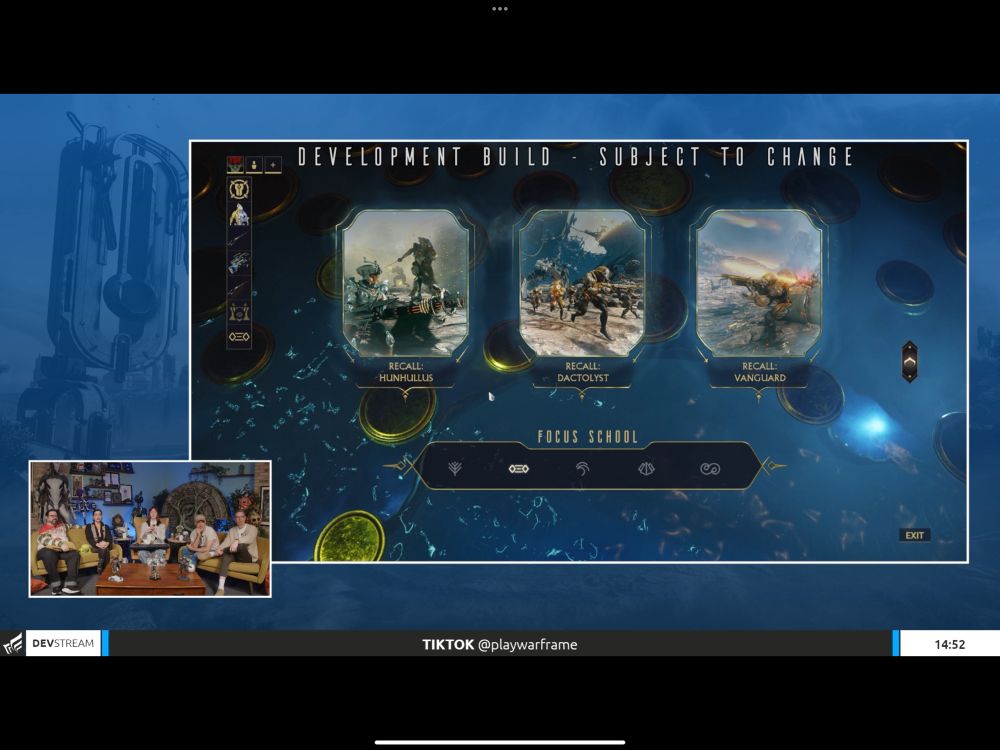This screenshot has height=750, width=1000.
Task: Select the primary weapon slot in the sidebar
Action: (x=239, y=239)
